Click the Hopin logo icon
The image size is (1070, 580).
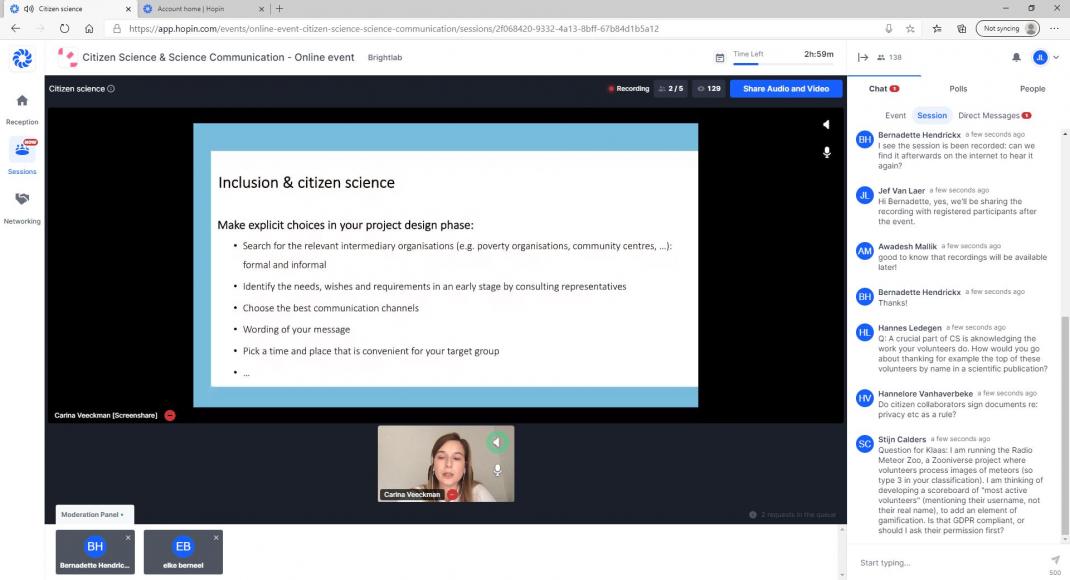[x=22, y=59]
